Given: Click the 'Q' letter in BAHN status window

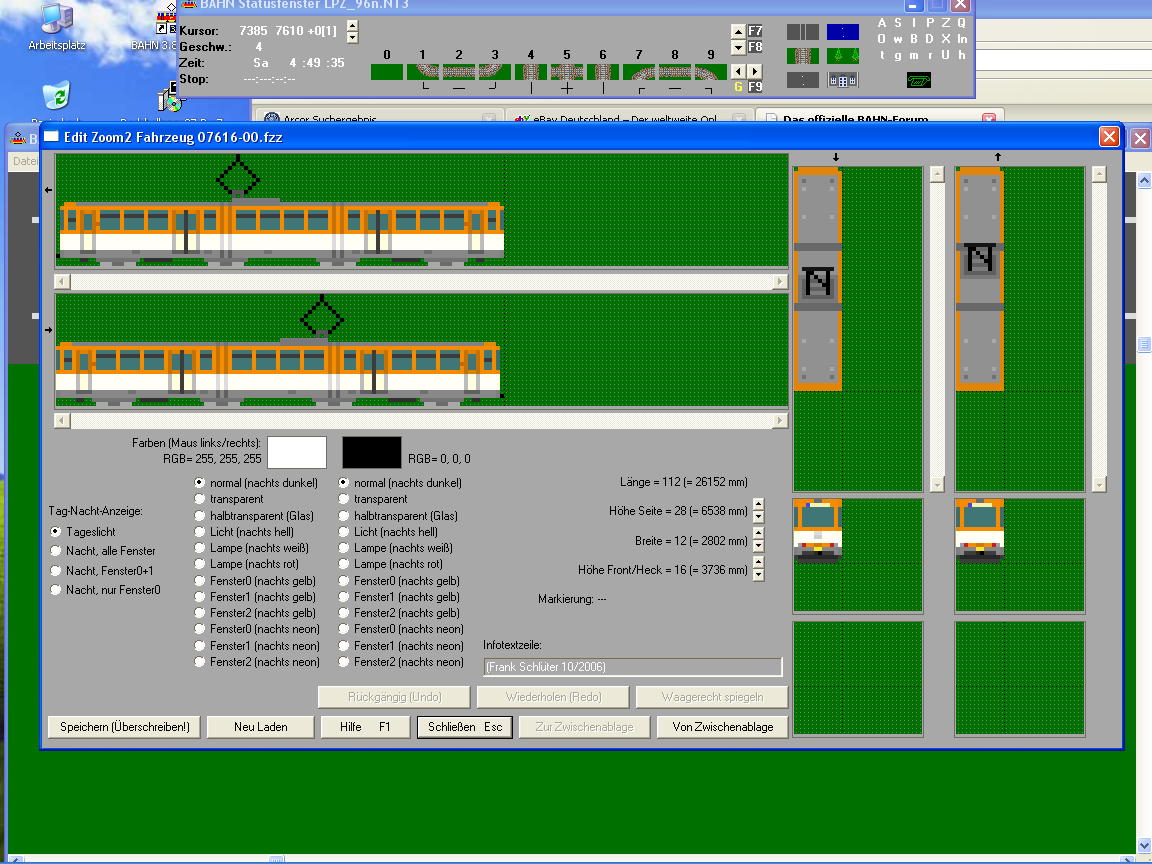Looking at the screenshot, I should (x=962, y=23).
